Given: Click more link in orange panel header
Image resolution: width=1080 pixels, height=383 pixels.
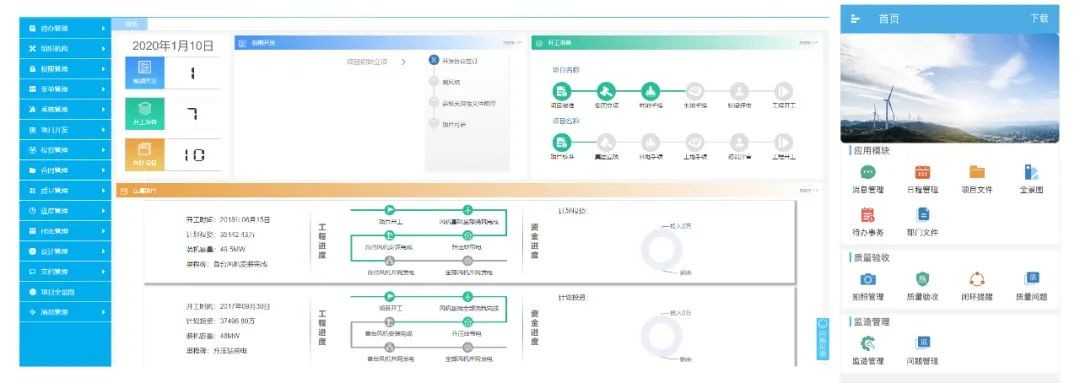Looking at the screenshot, I should point(809,190).
